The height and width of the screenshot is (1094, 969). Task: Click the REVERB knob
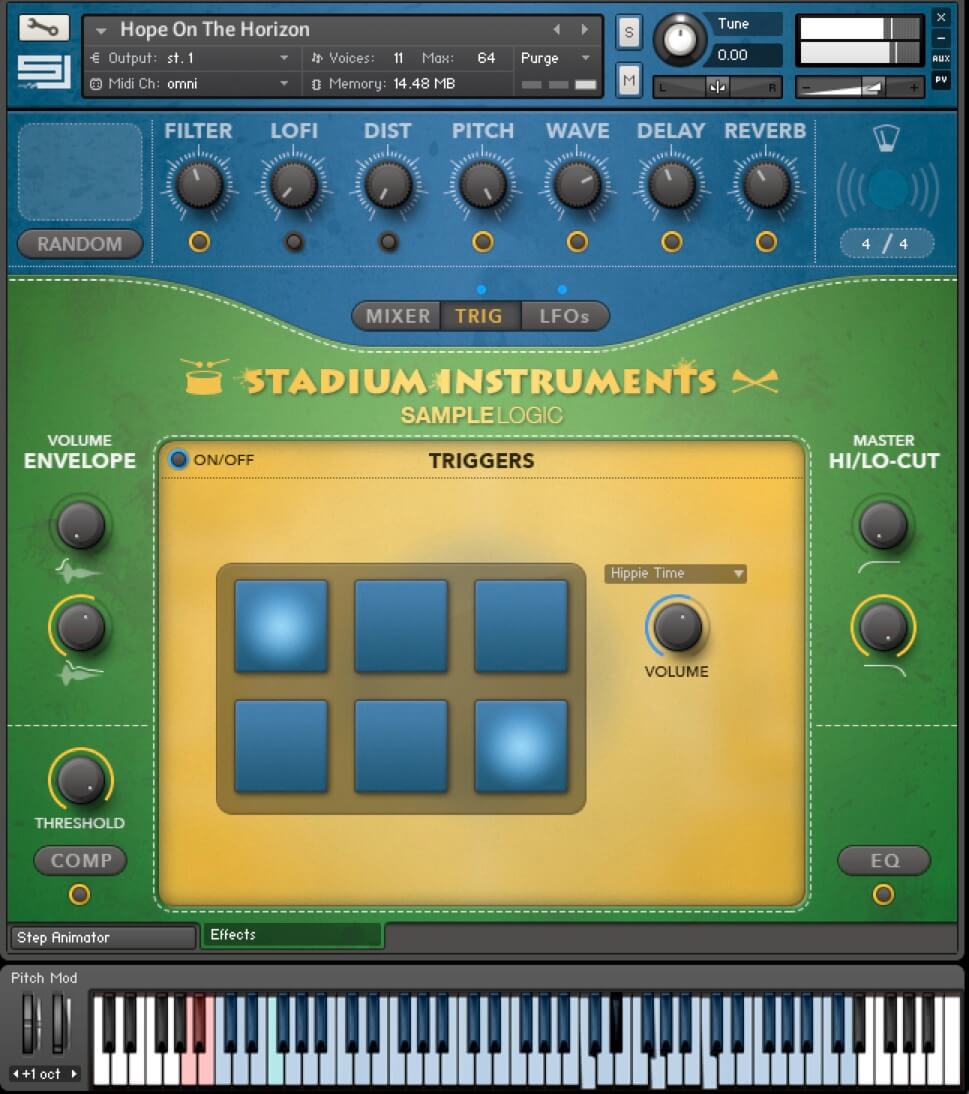pos(766,185)
